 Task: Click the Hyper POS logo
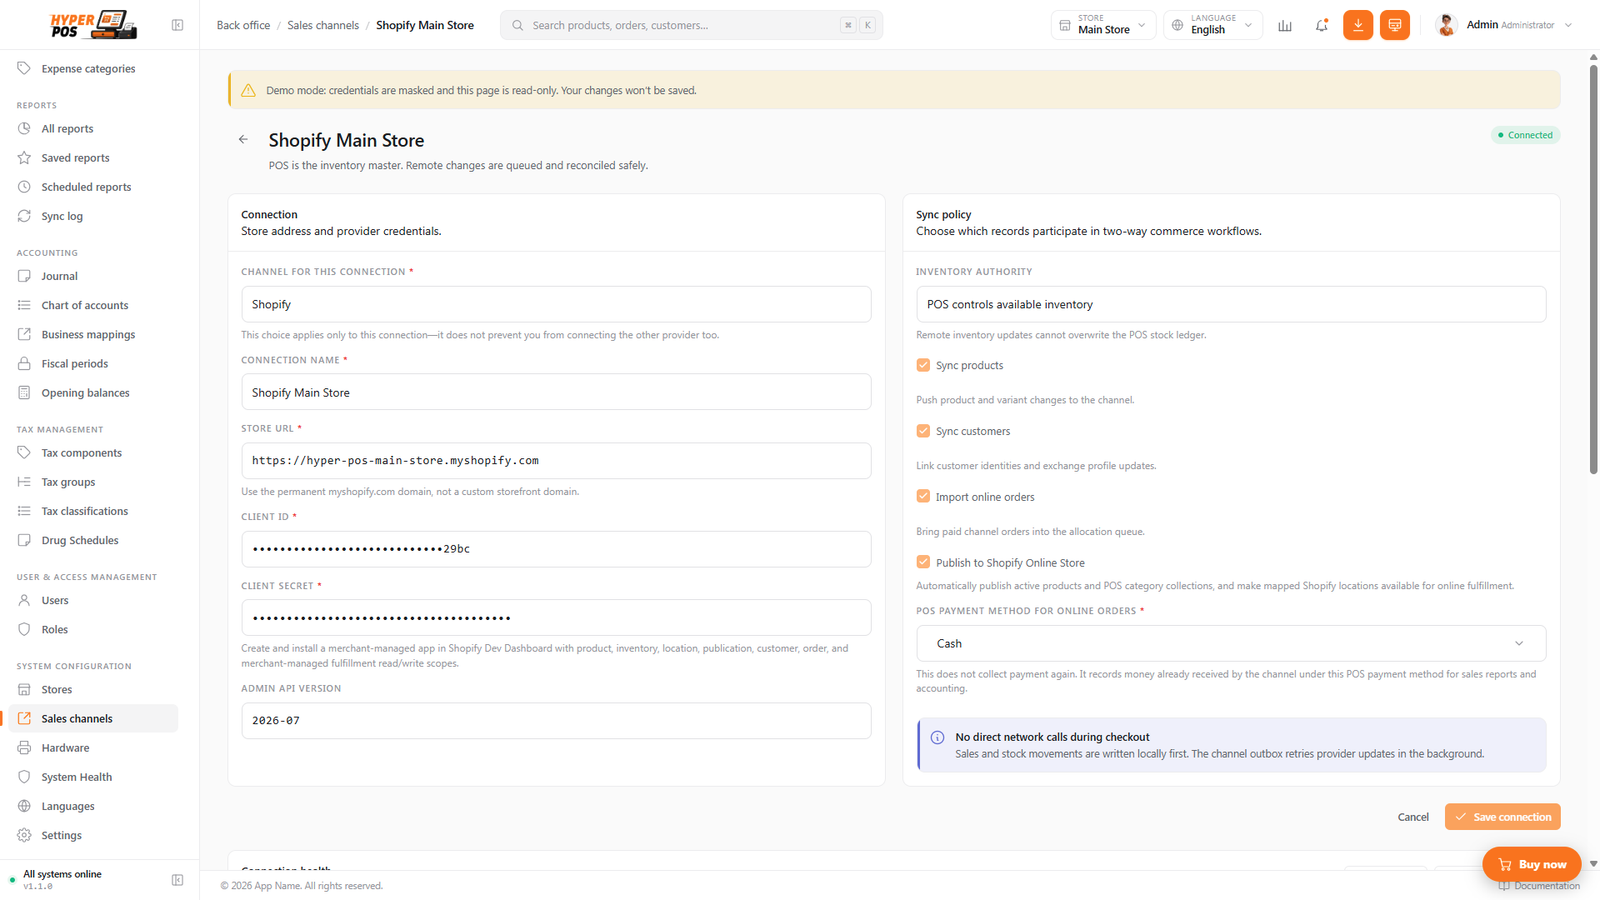pos(93,25)
